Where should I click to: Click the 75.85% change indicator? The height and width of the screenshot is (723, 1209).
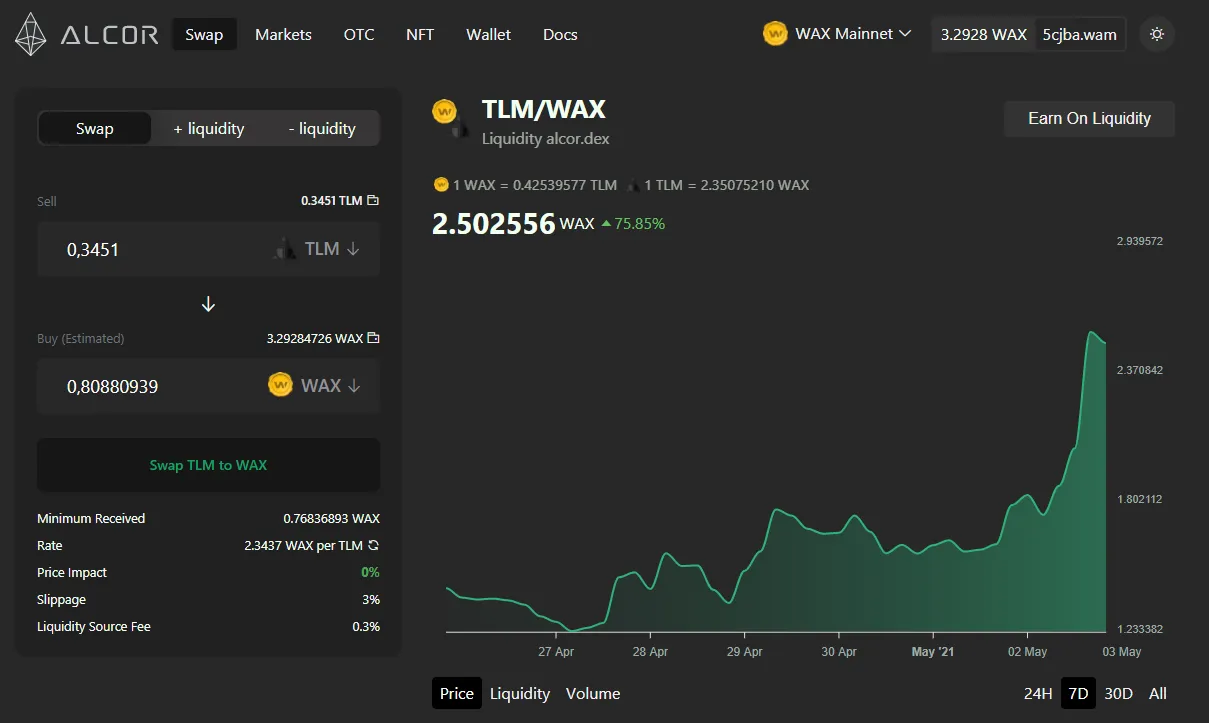point(632,224)
